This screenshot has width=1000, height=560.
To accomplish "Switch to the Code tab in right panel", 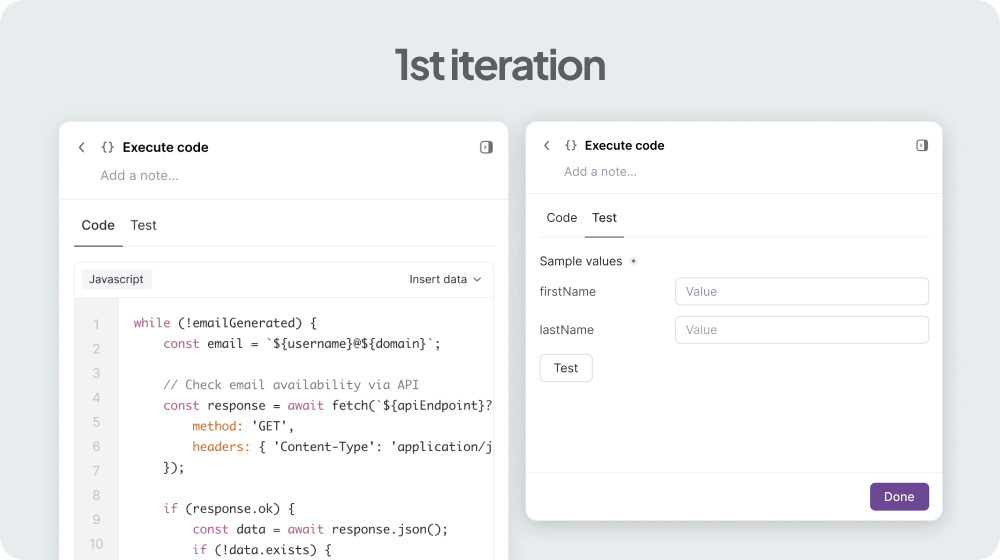I will coord(562,217).
